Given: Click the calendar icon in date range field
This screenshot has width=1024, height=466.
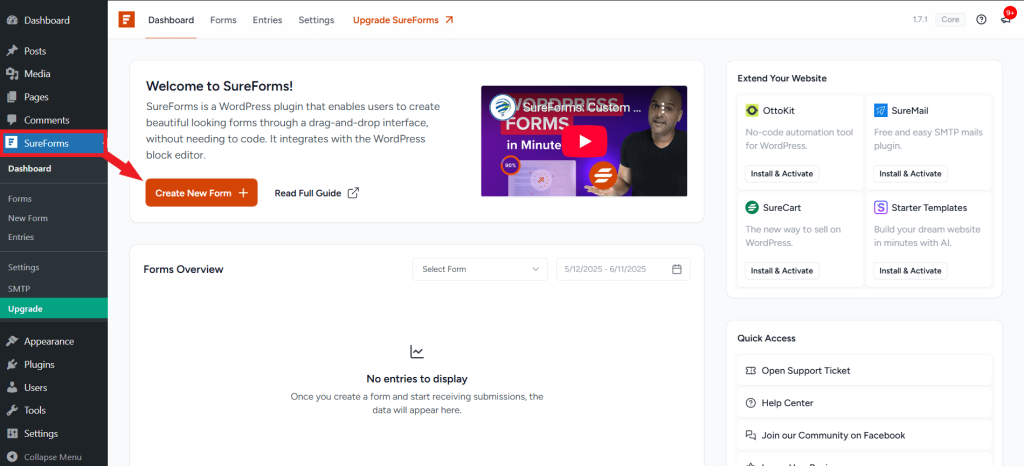Looking at the screenshot, I should tap(677, 269).
